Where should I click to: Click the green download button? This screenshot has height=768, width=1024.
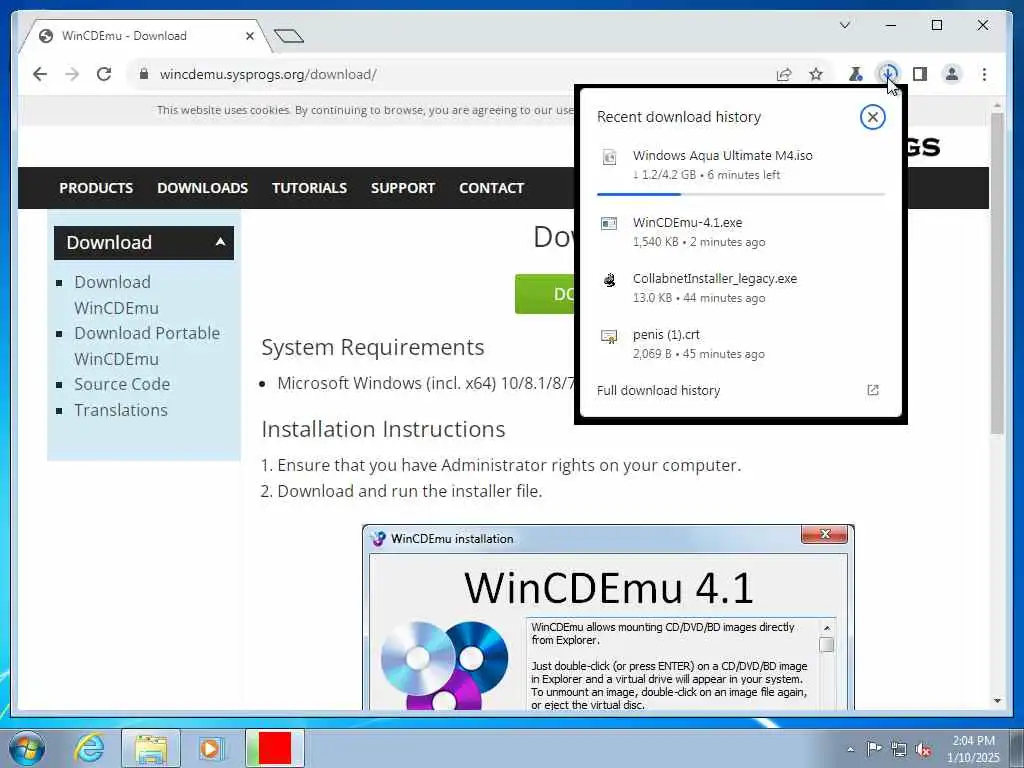point(545,294)
